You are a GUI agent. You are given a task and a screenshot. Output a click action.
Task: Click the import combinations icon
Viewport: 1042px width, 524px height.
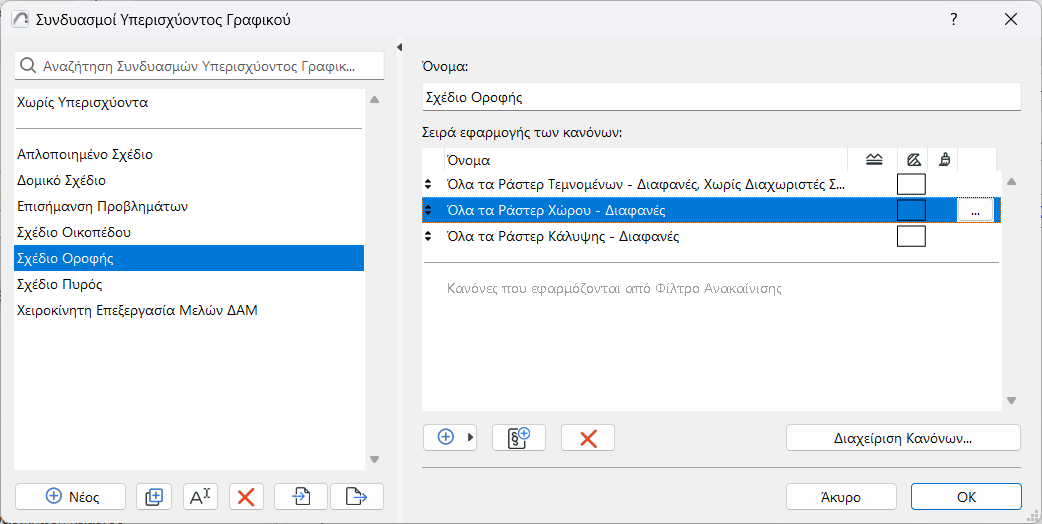tap(302, 496)
